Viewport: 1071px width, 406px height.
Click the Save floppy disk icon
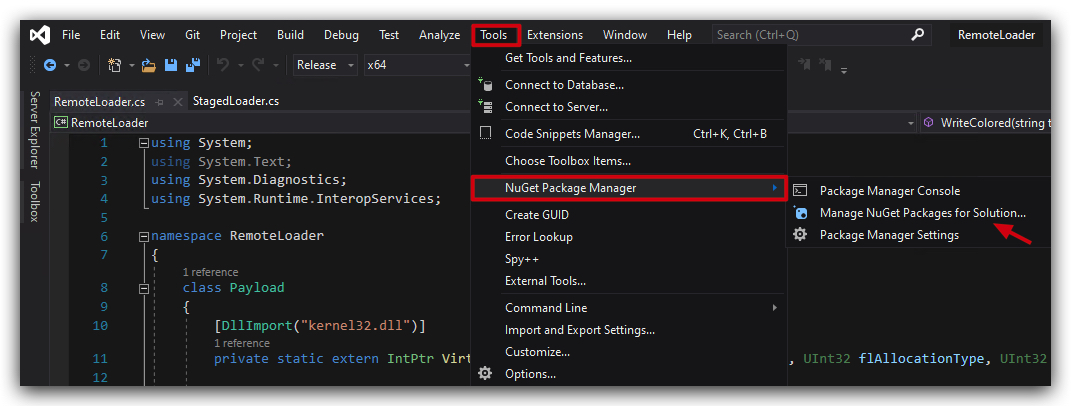tap(171, 65)
